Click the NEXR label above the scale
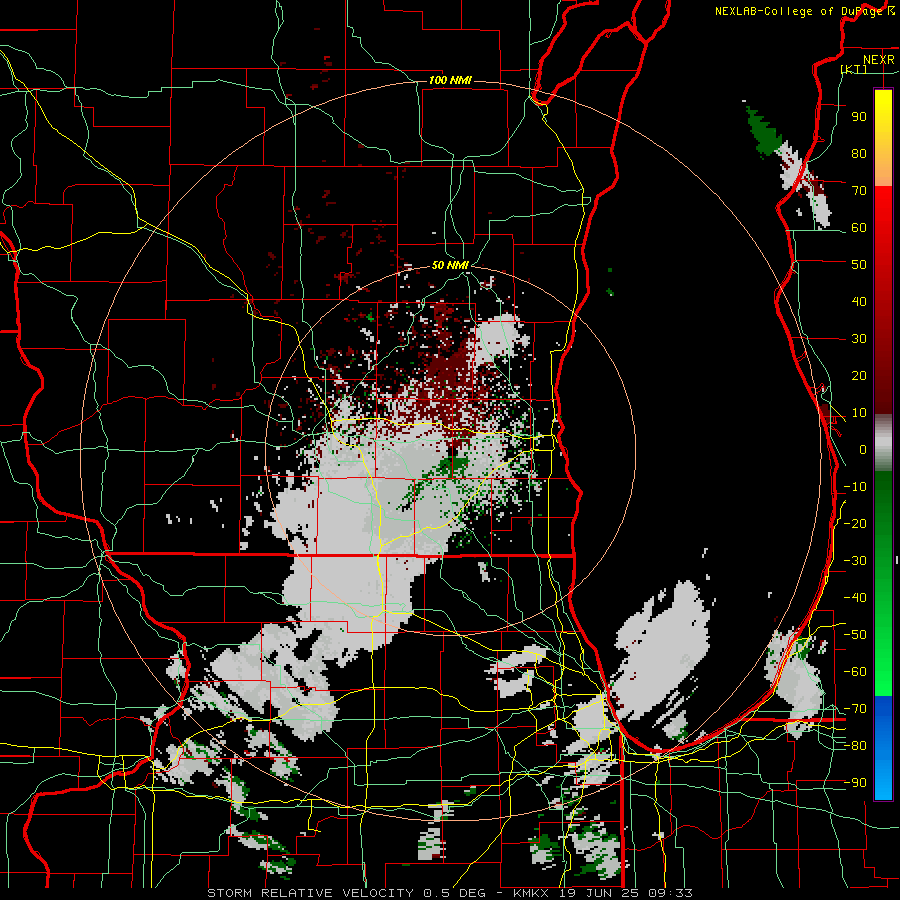The height and width of the screenshot is (900, 900). click(879, 60)
